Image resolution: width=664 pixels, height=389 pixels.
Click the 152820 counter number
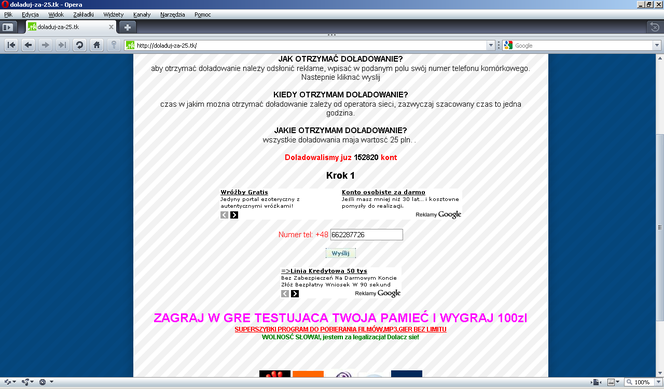(x=366, y=157)
